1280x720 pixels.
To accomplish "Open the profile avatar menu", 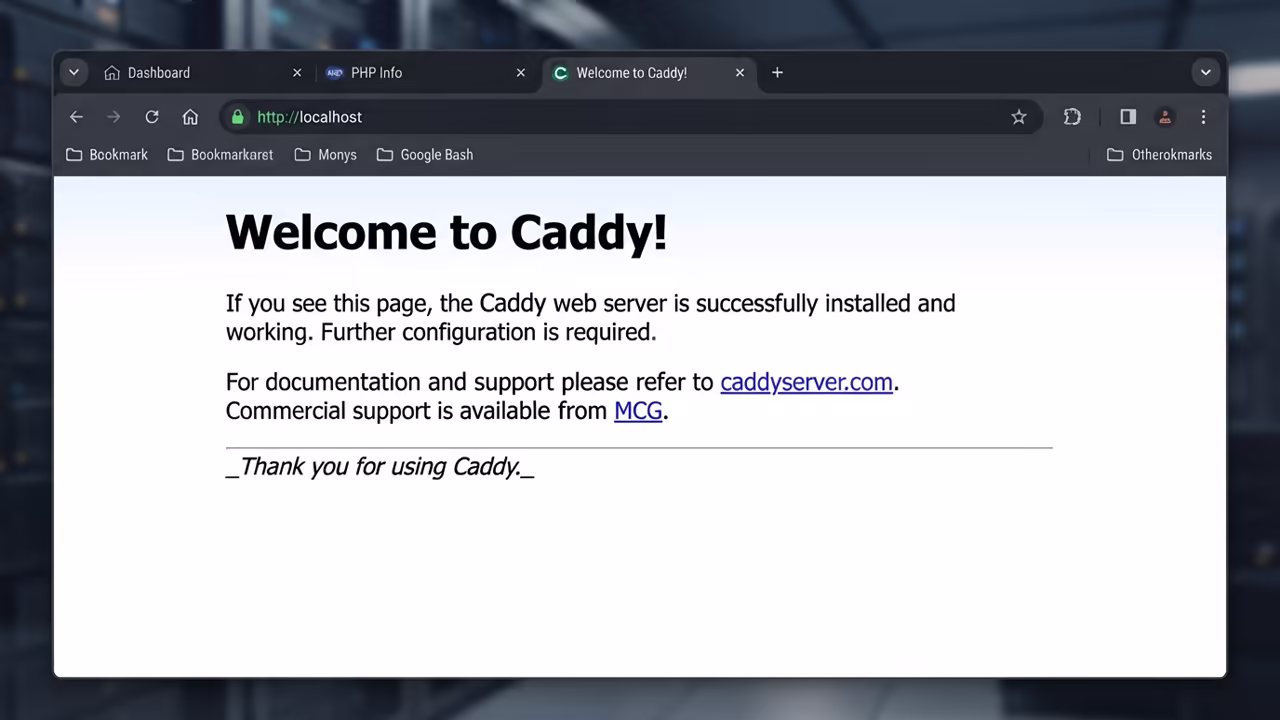I will [x=1165, y=117].
